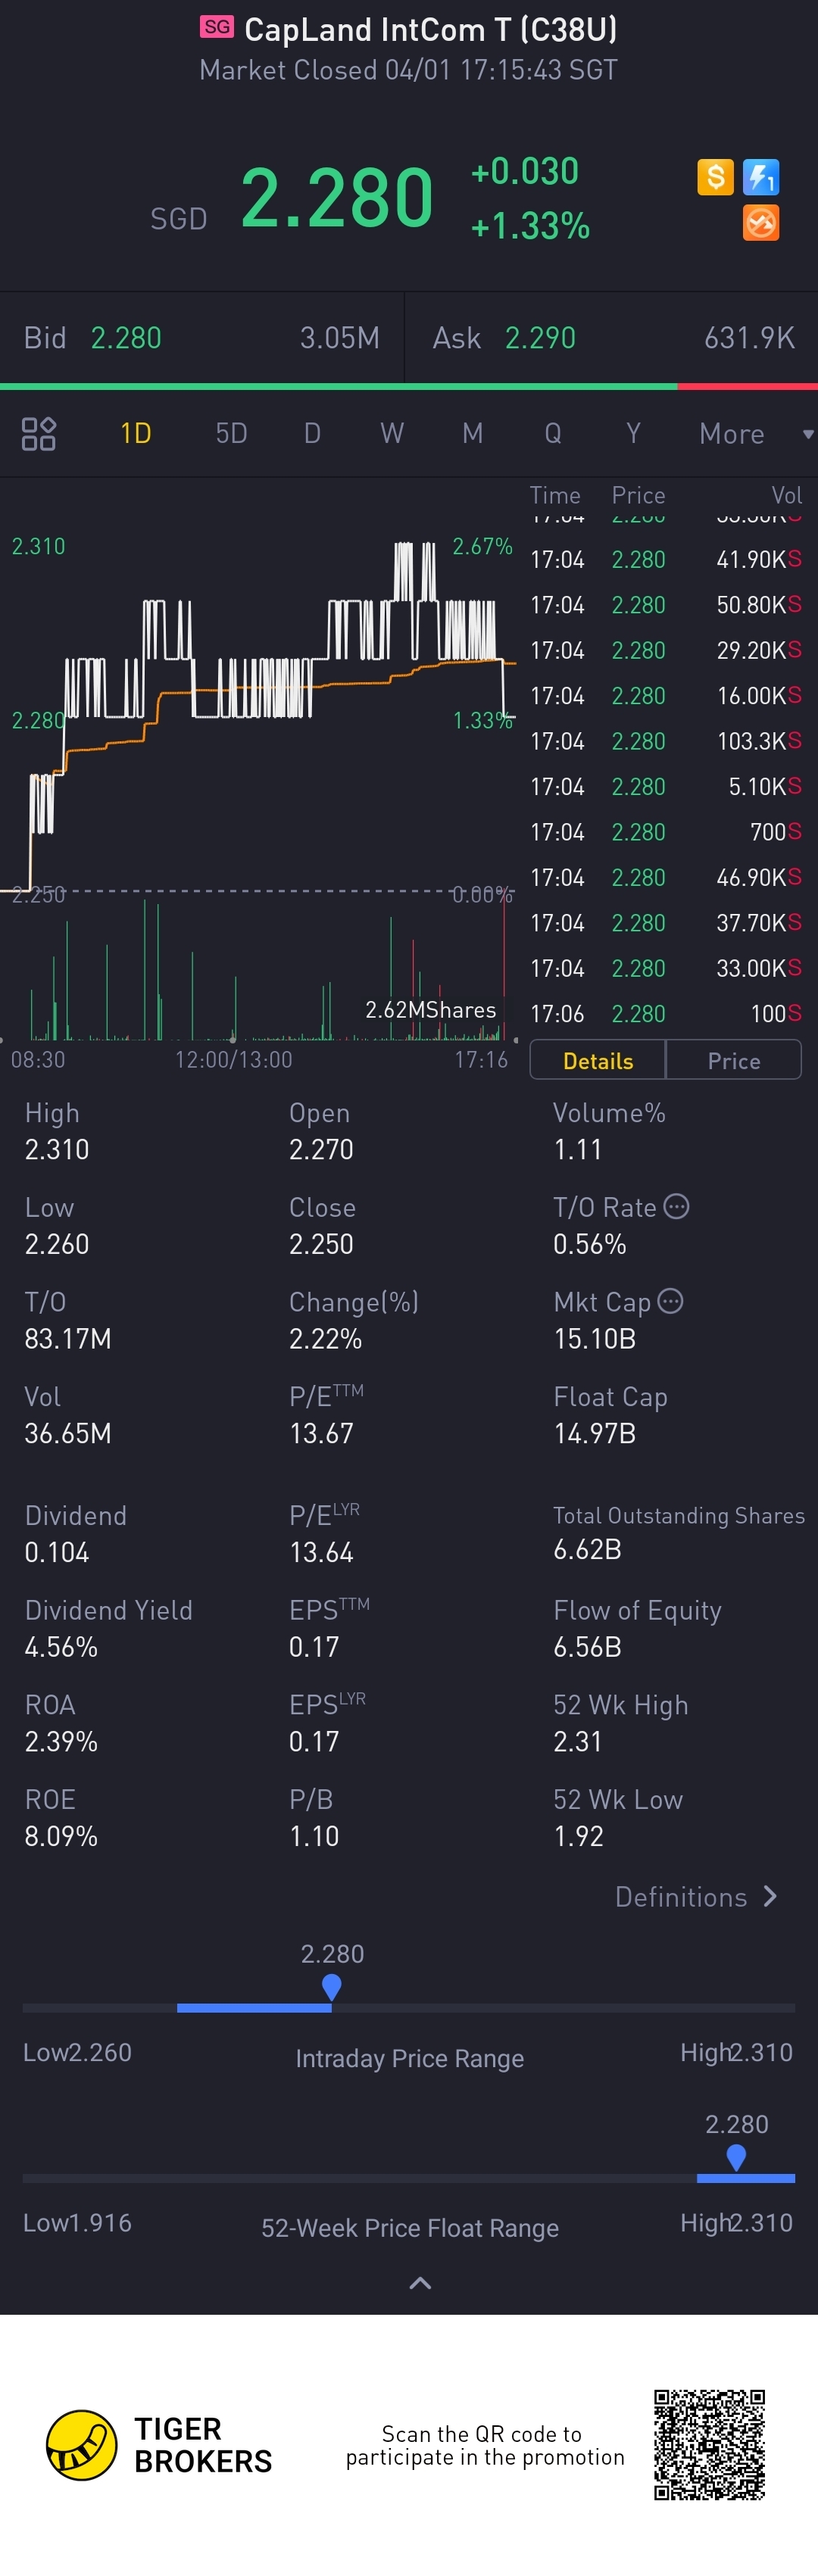Tap the QR code image
Image resolution: width=818 pixels, height=2576 pixels.
click(x=710, y=2444)
